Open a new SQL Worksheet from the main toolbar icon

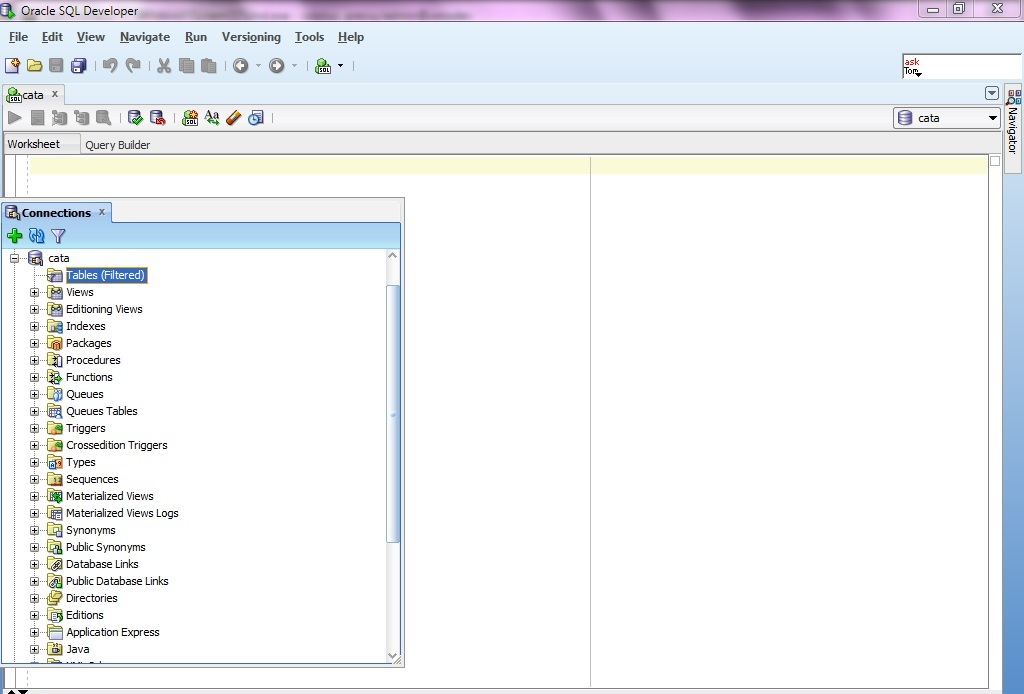(323, 65)
